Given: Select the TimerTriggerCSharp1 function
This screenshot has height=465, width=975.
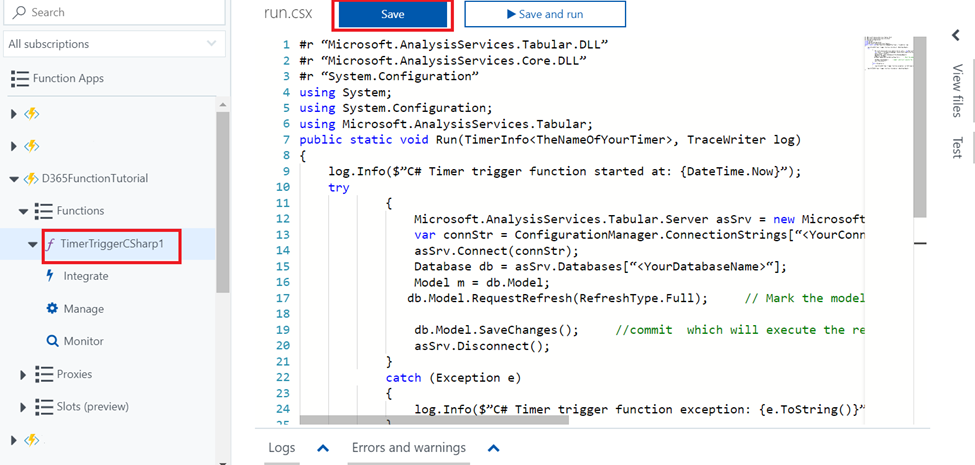Looking at the screenshot, I should click(111, 244).
